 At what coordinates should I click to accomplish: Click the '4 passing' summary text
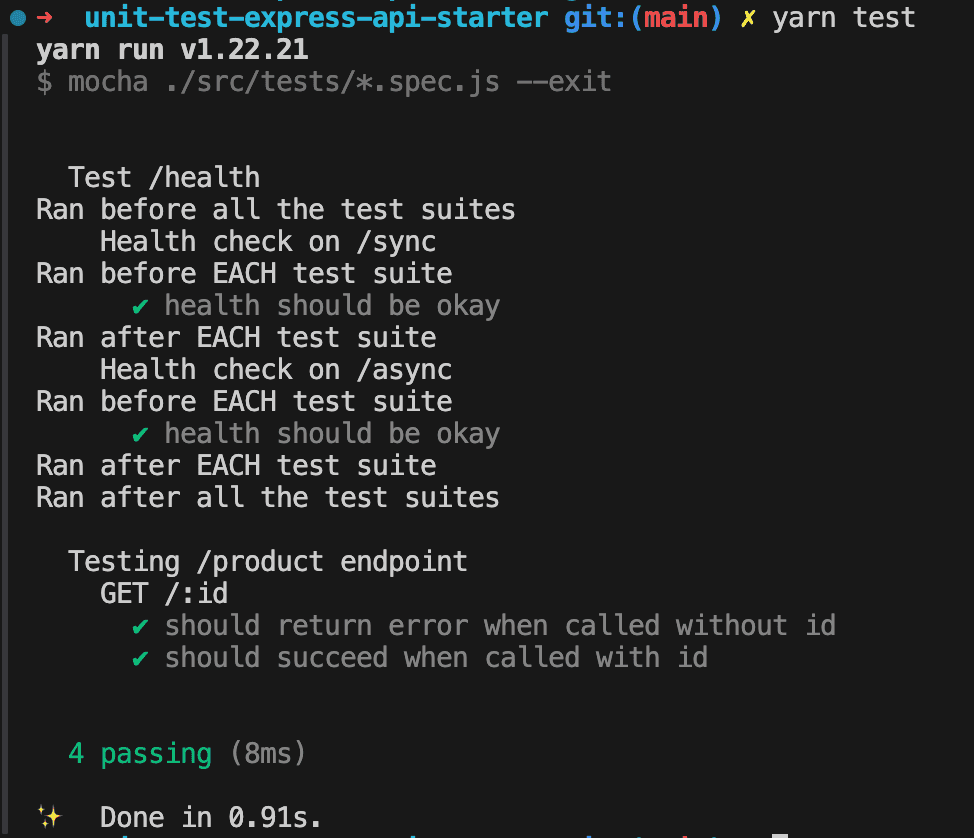pos(140,754)
